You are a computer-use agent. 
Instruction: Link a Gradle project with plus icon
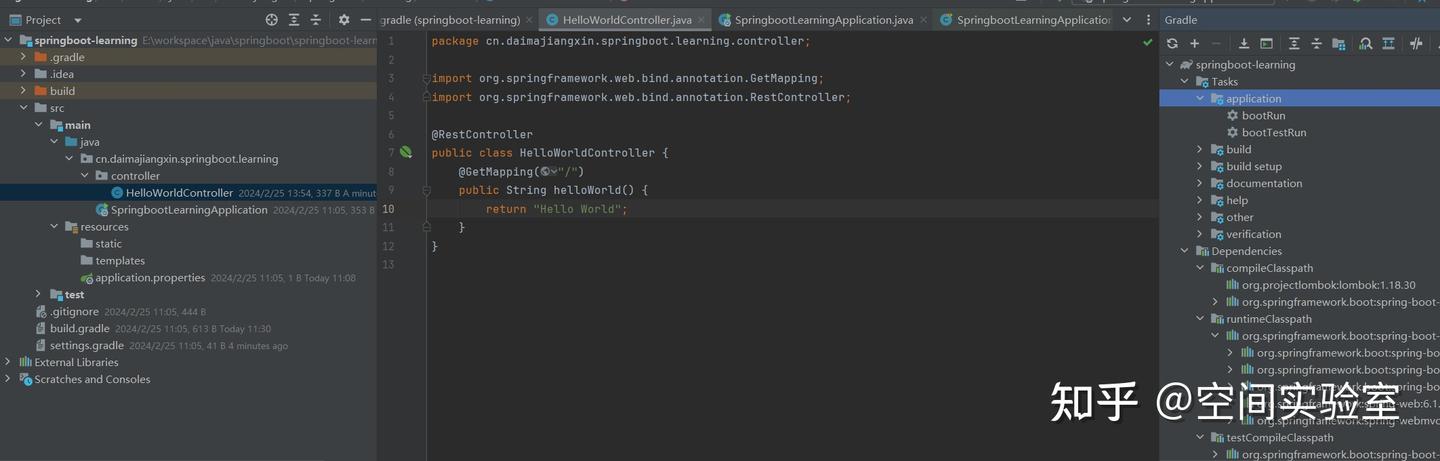point(1194,44)
